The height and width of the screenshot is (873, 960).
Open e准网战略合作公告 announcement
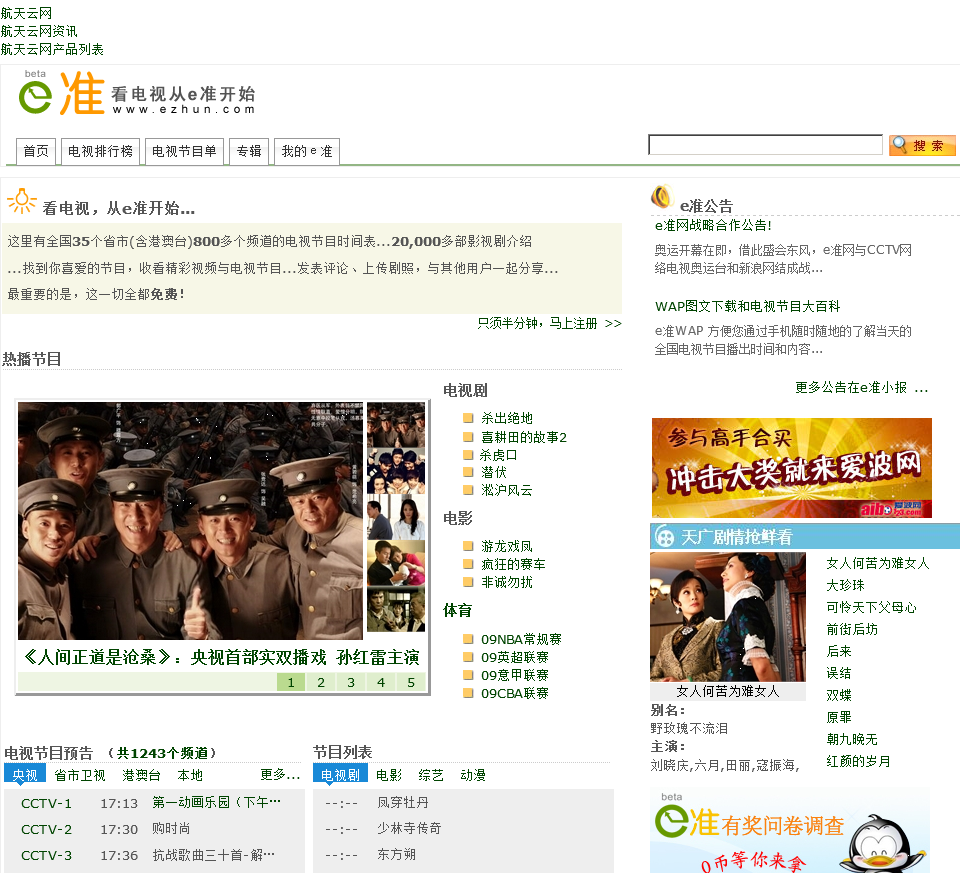click(713, 225)
